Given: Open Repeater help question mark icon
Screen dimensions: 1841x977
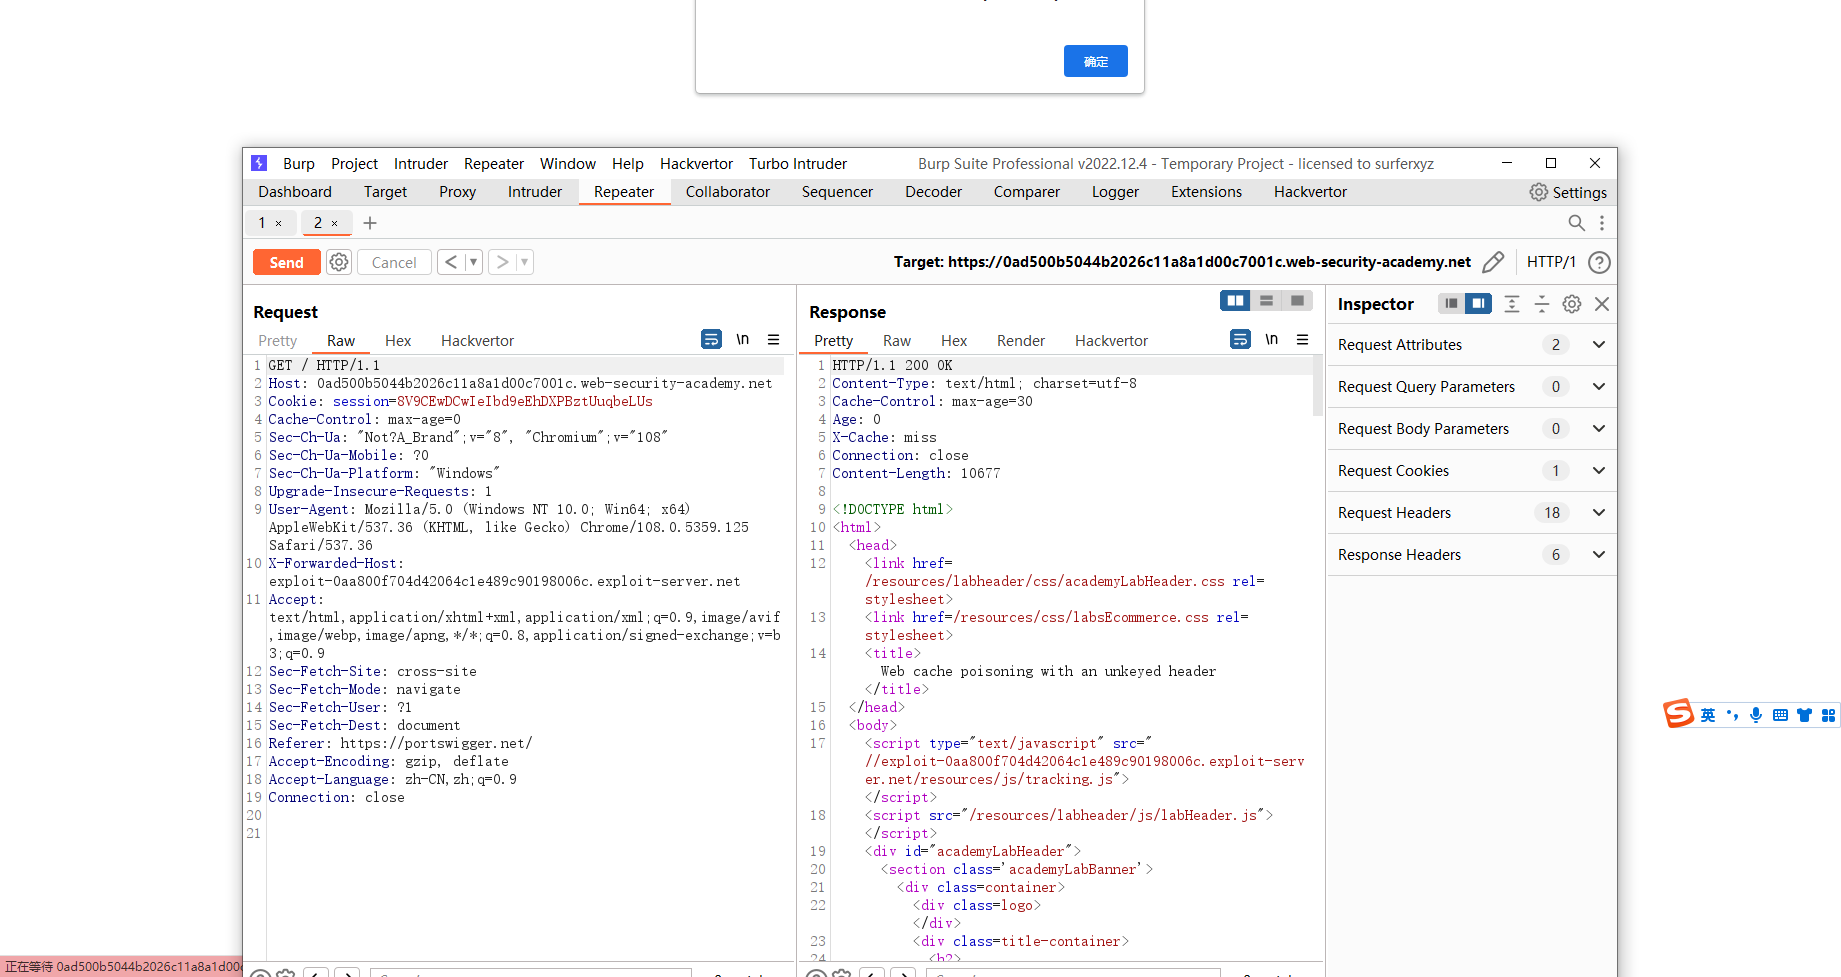Looking at the screenshot, I should click(x=1599, y=262).
